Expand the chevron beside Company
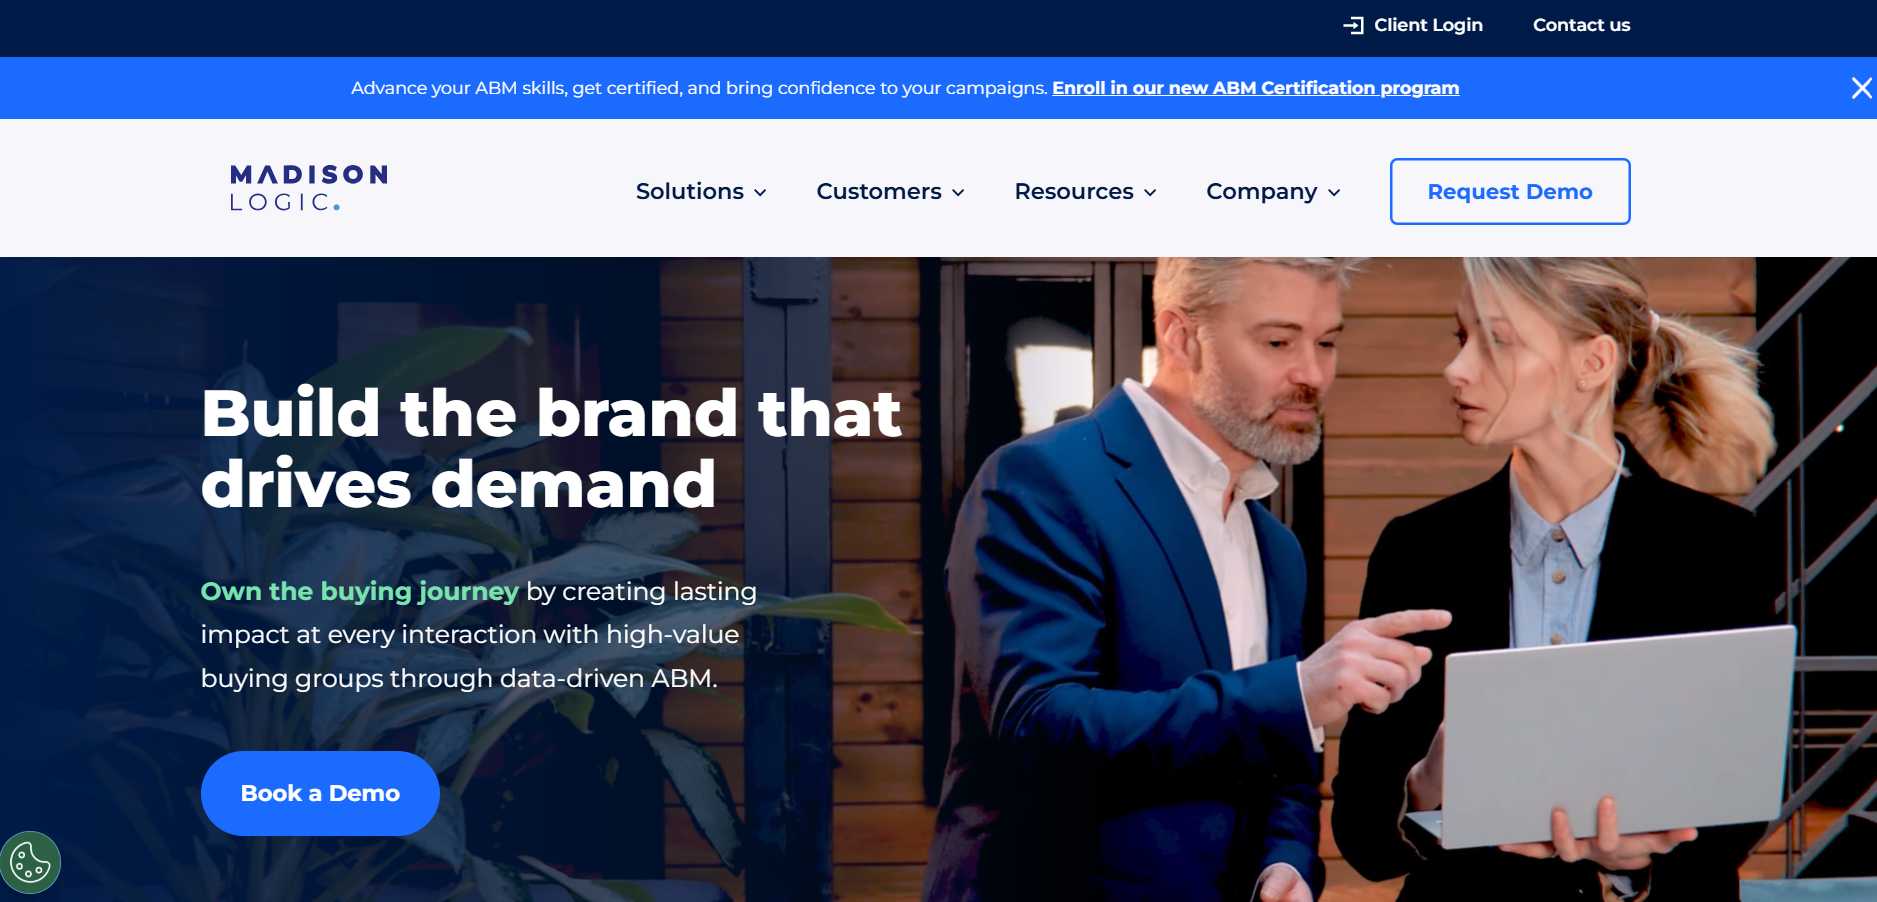The height and width of the screenshot is (902, 1877). [x=1334, y=193]
